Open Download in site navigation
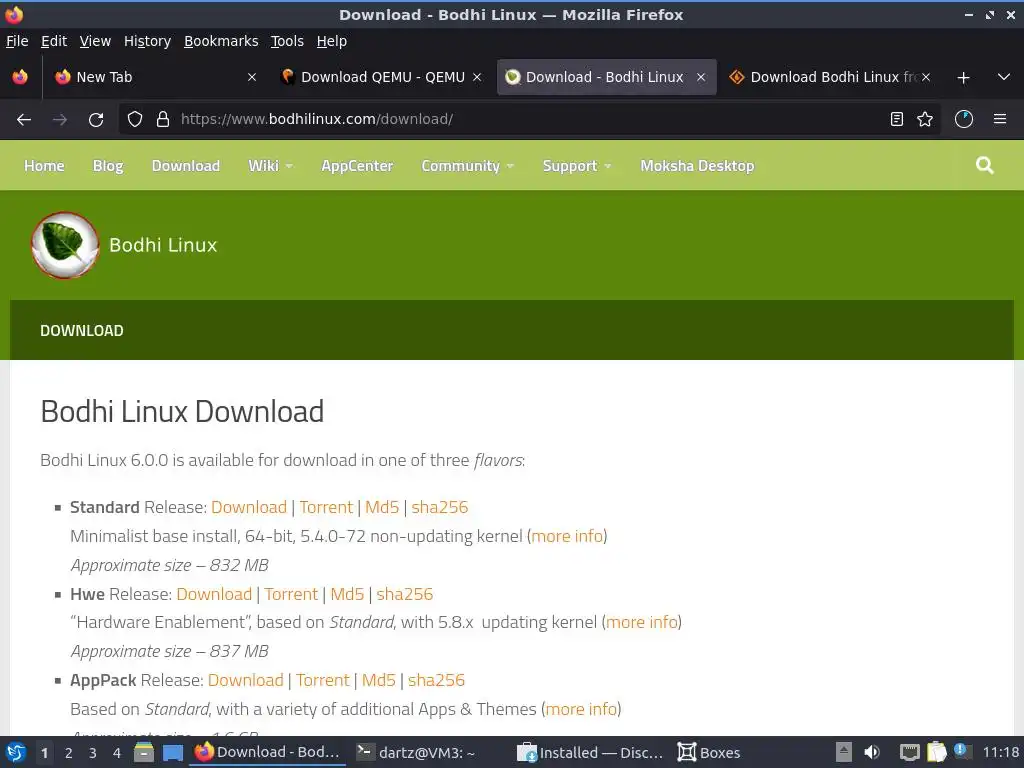Screen dimensions: 1024x768 pos(185,166)
